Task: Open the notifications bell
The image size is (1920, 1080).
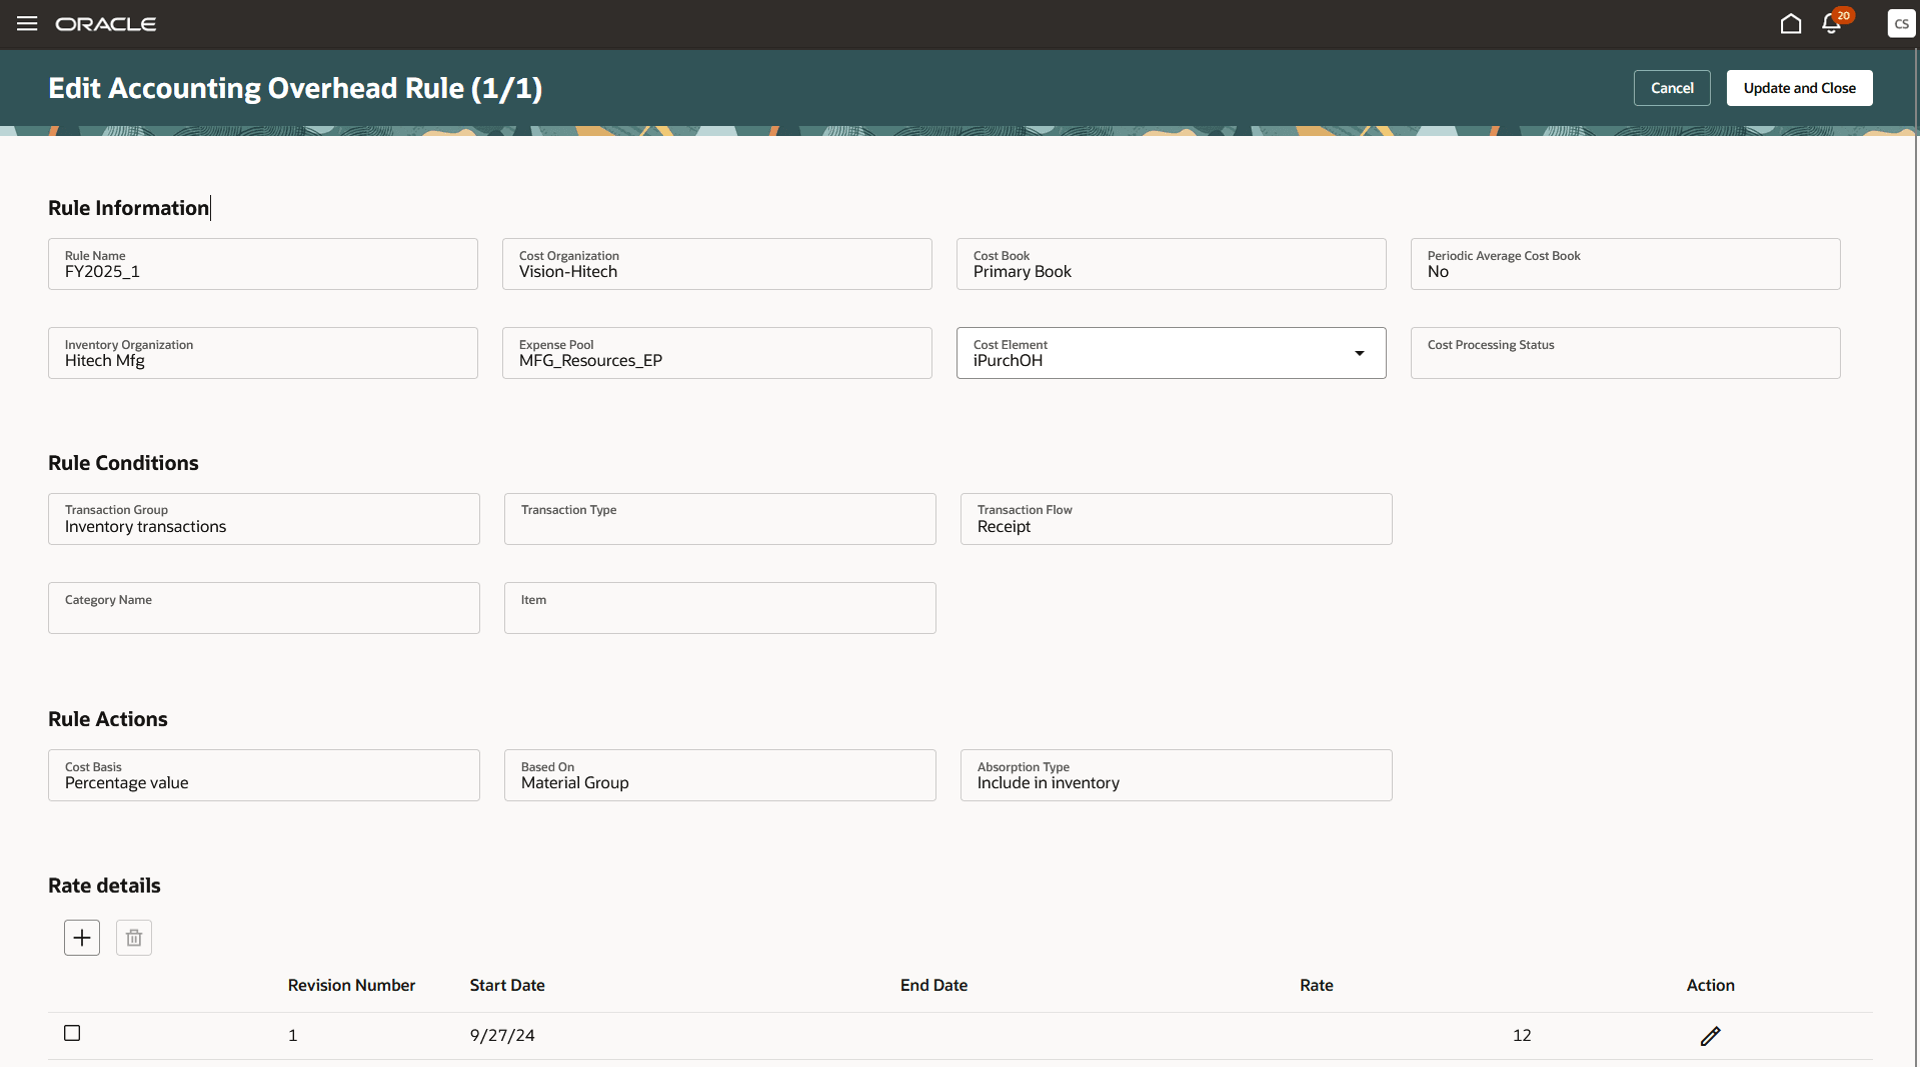Action: (x=1831, y=23)
